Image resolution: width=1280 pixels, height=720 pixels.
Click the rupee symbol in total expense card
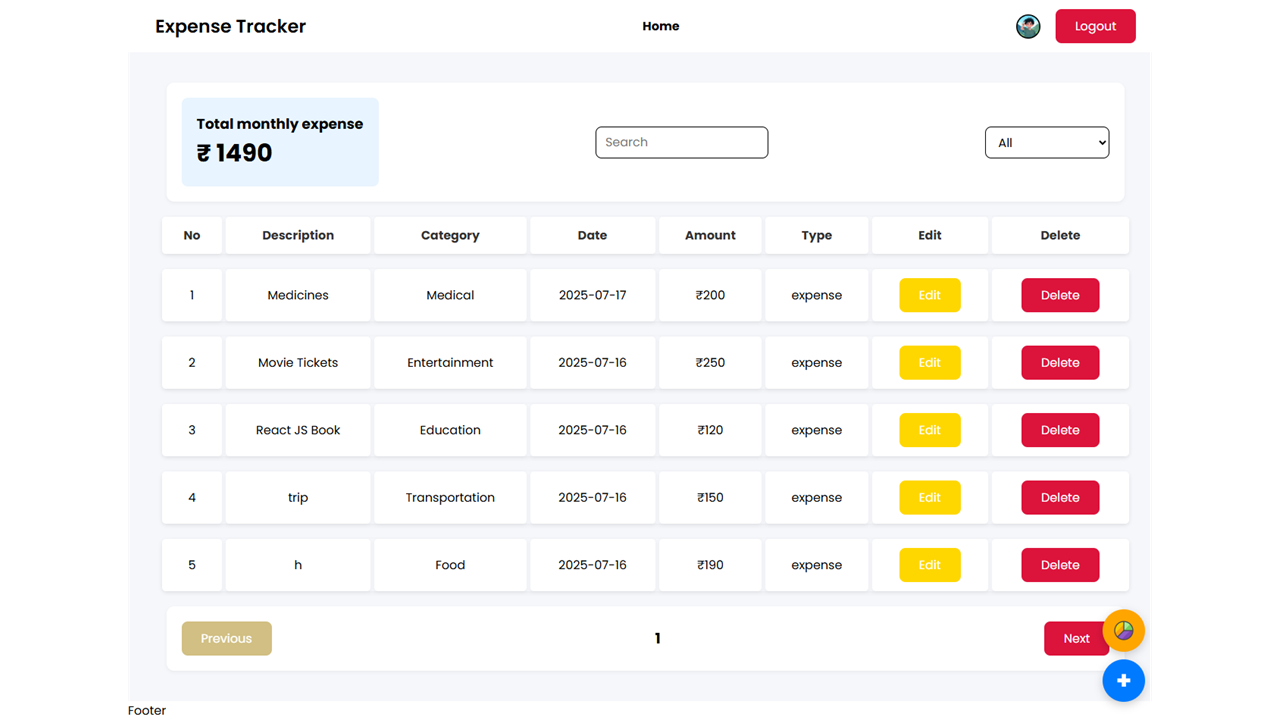coord(205,152)
